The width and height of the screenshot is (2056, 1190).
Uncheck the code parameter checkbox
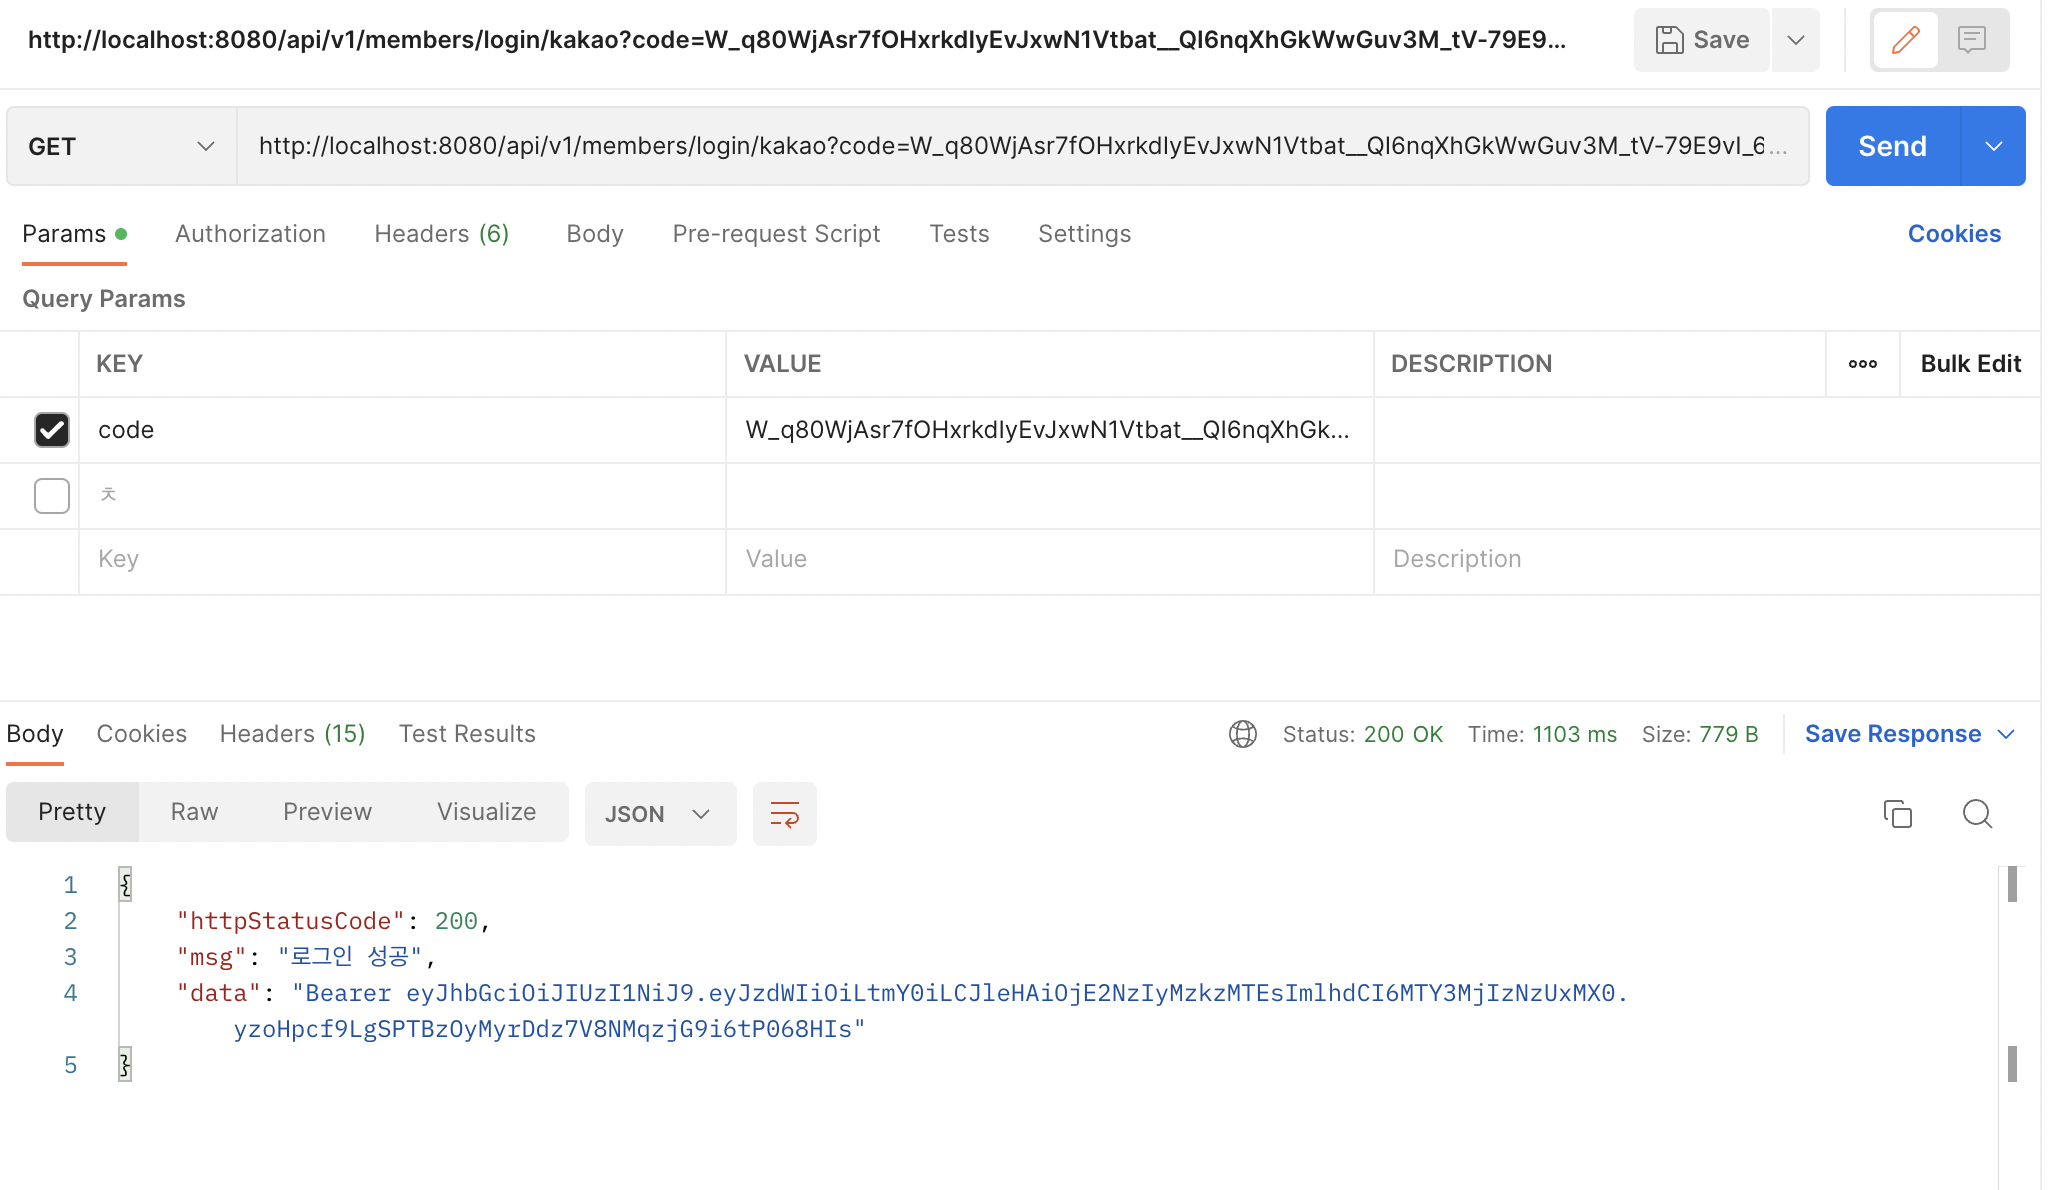(52, 430)
